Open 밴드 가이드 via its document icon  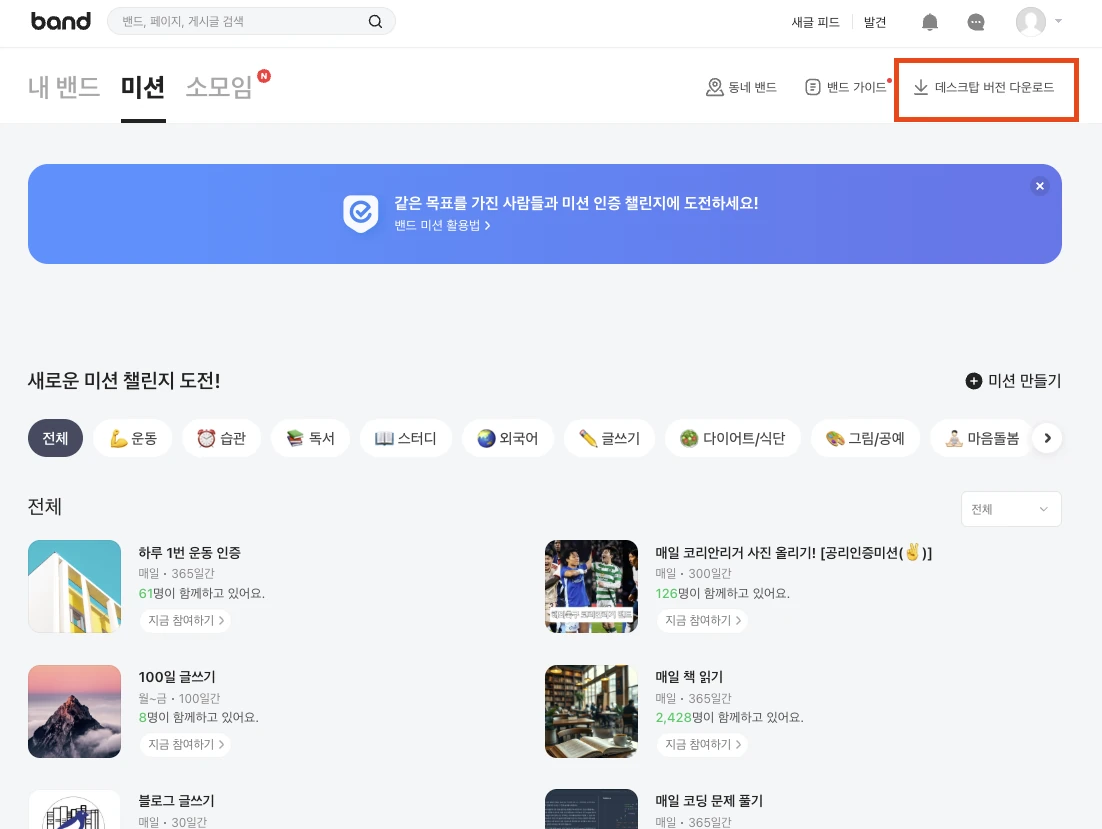tap(813, 87)
